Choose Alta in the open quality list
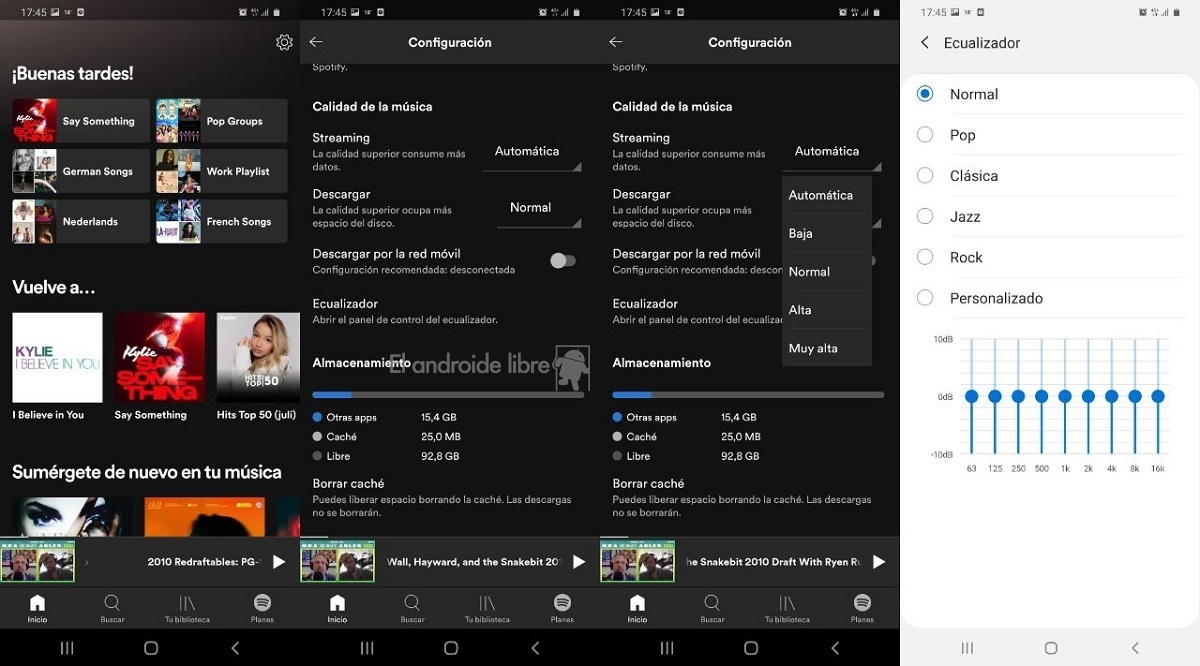 click(827, 310)
